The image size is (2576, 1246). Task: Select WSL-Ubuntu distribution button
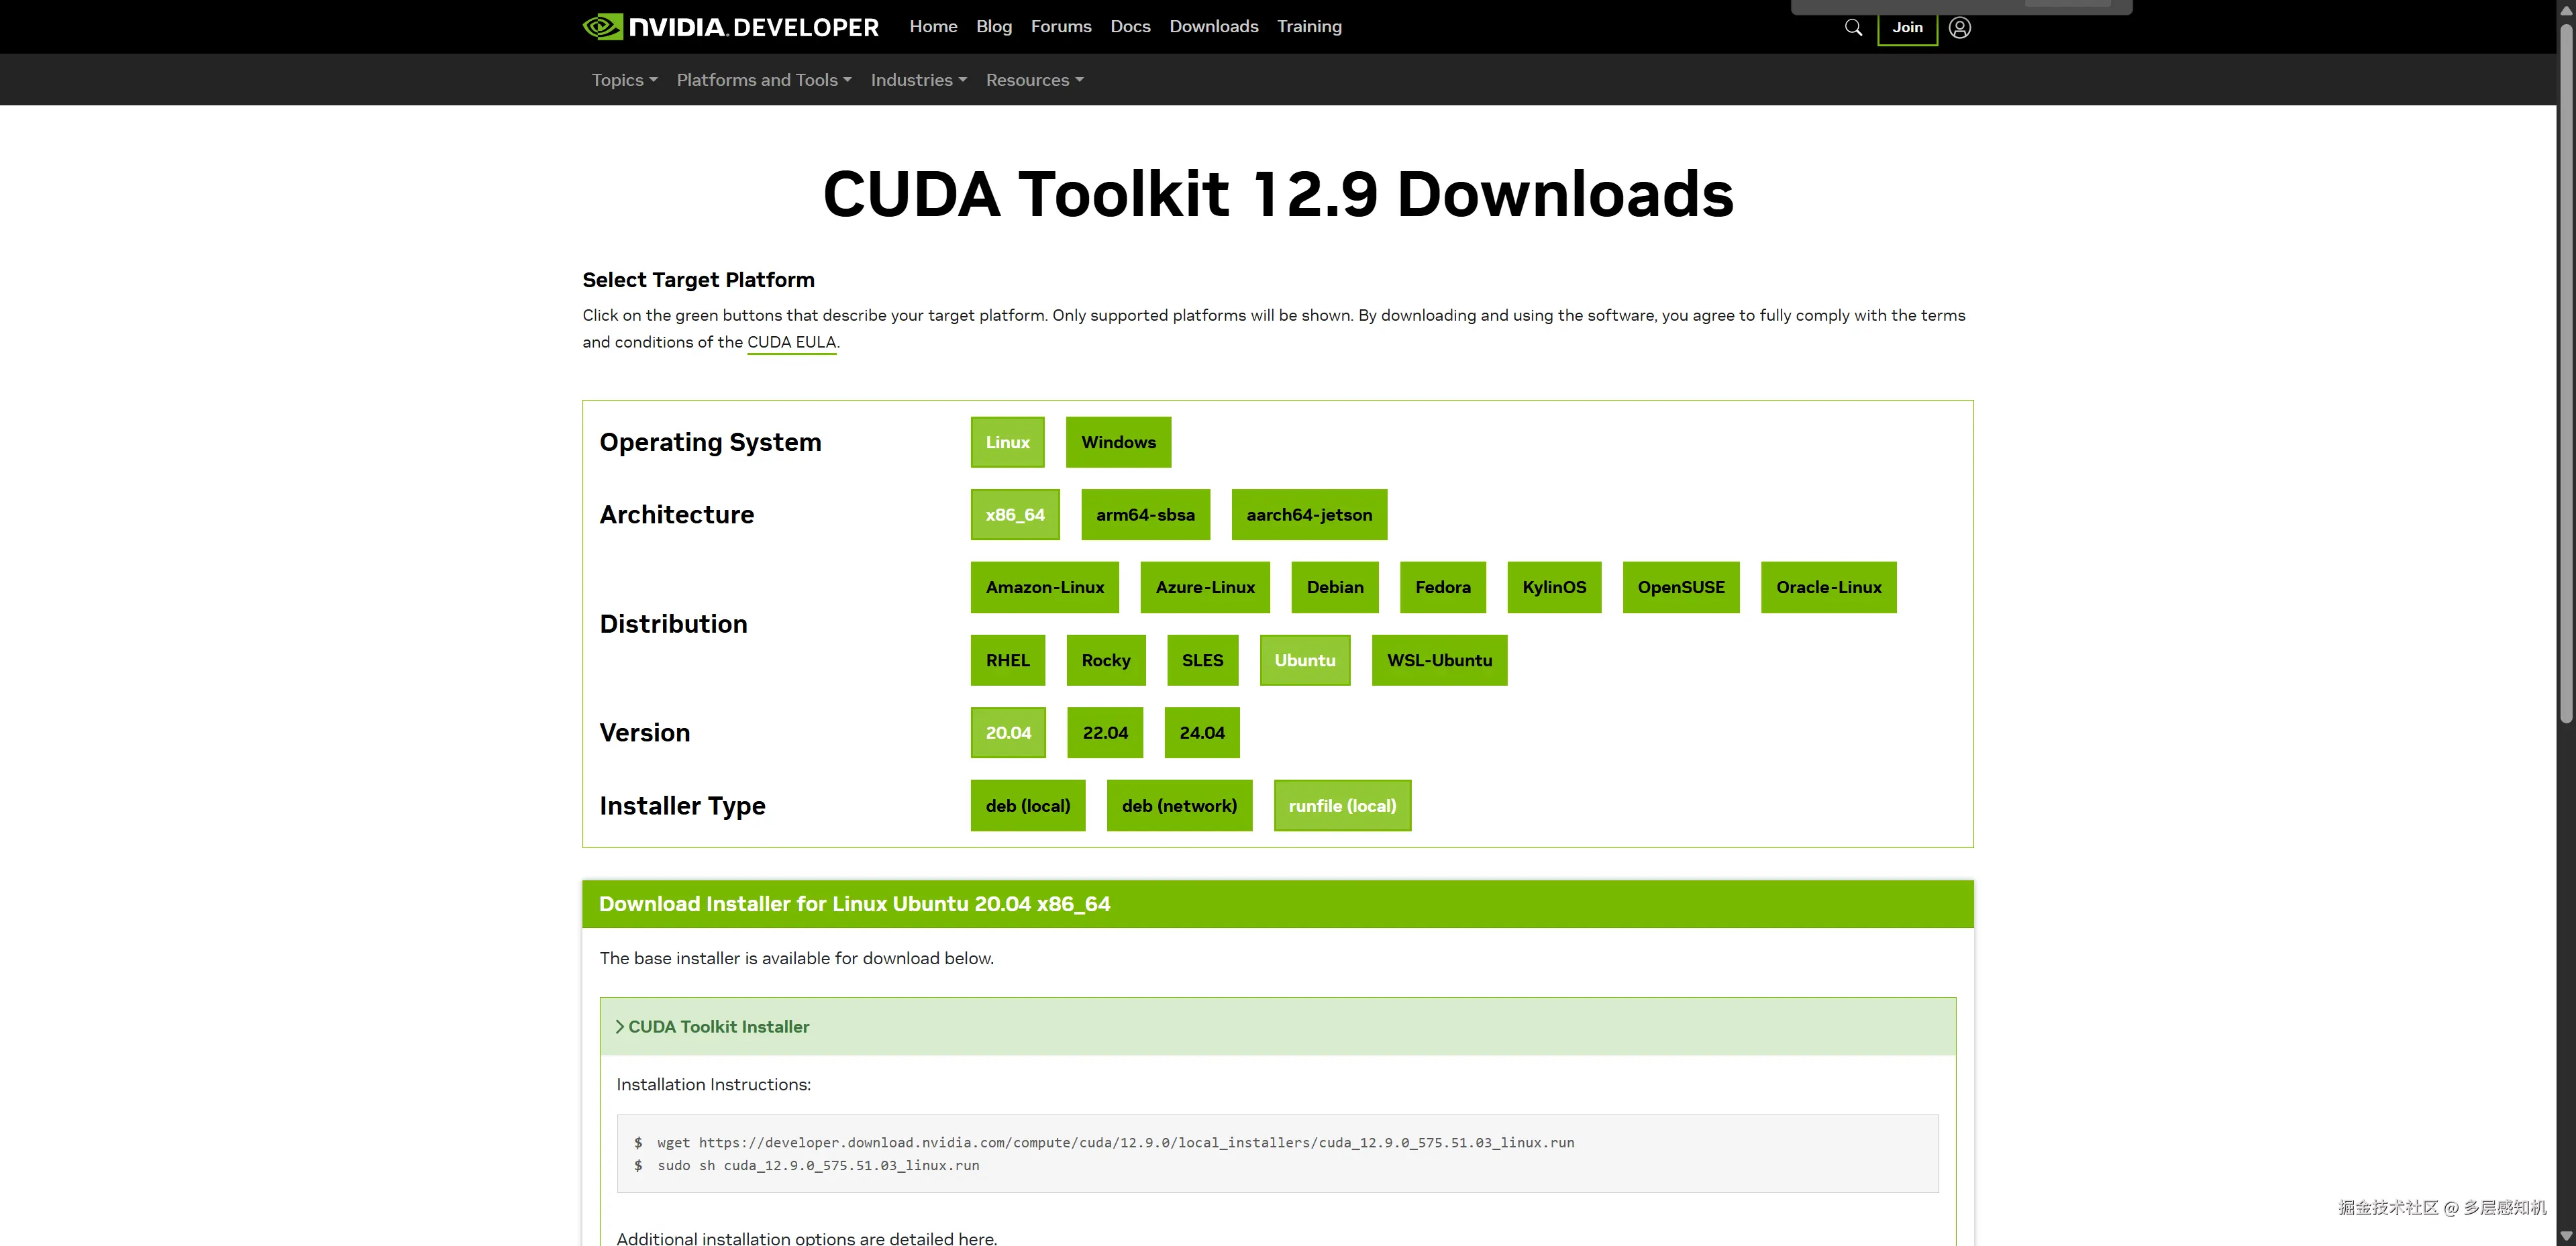[x=1439, y=661]
